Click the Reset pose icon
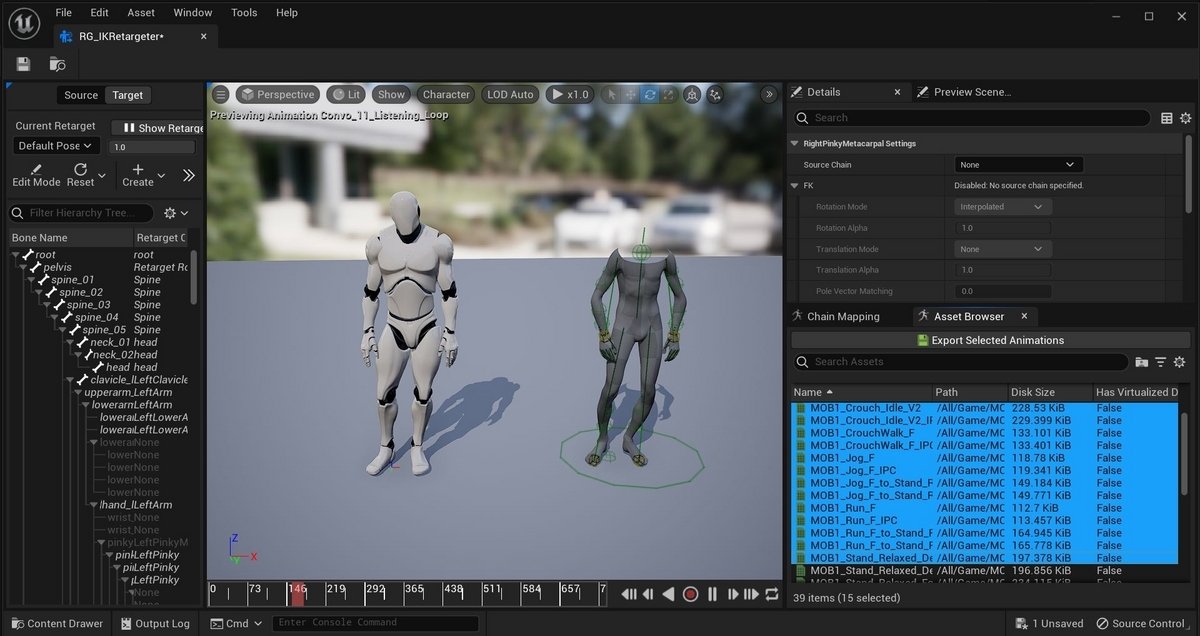This screenshot has width=1200, height=636. click(81, 170)
